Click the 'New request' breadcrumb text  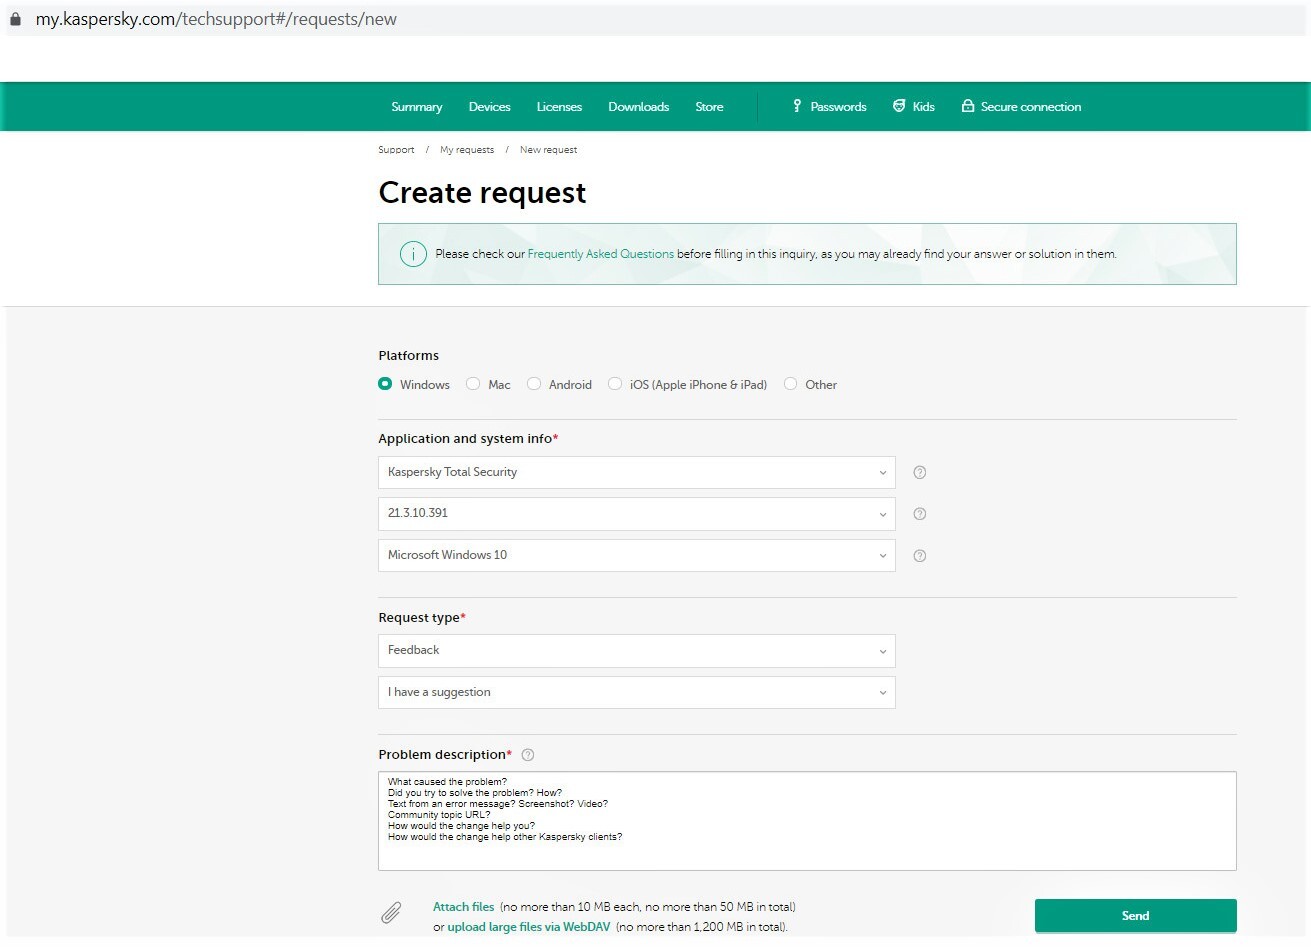coord(549,150)
